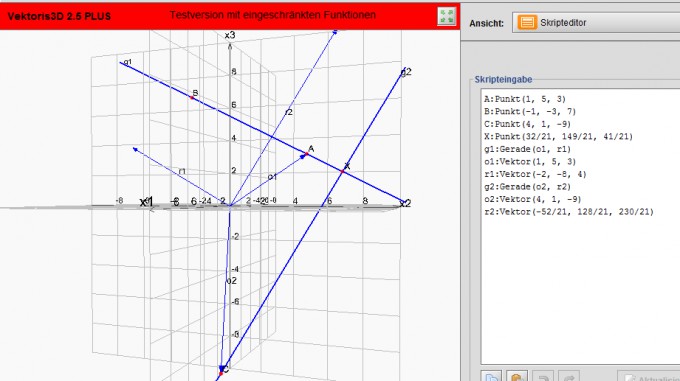Click the green fullscreen arrows icon

tap(446, 16)
